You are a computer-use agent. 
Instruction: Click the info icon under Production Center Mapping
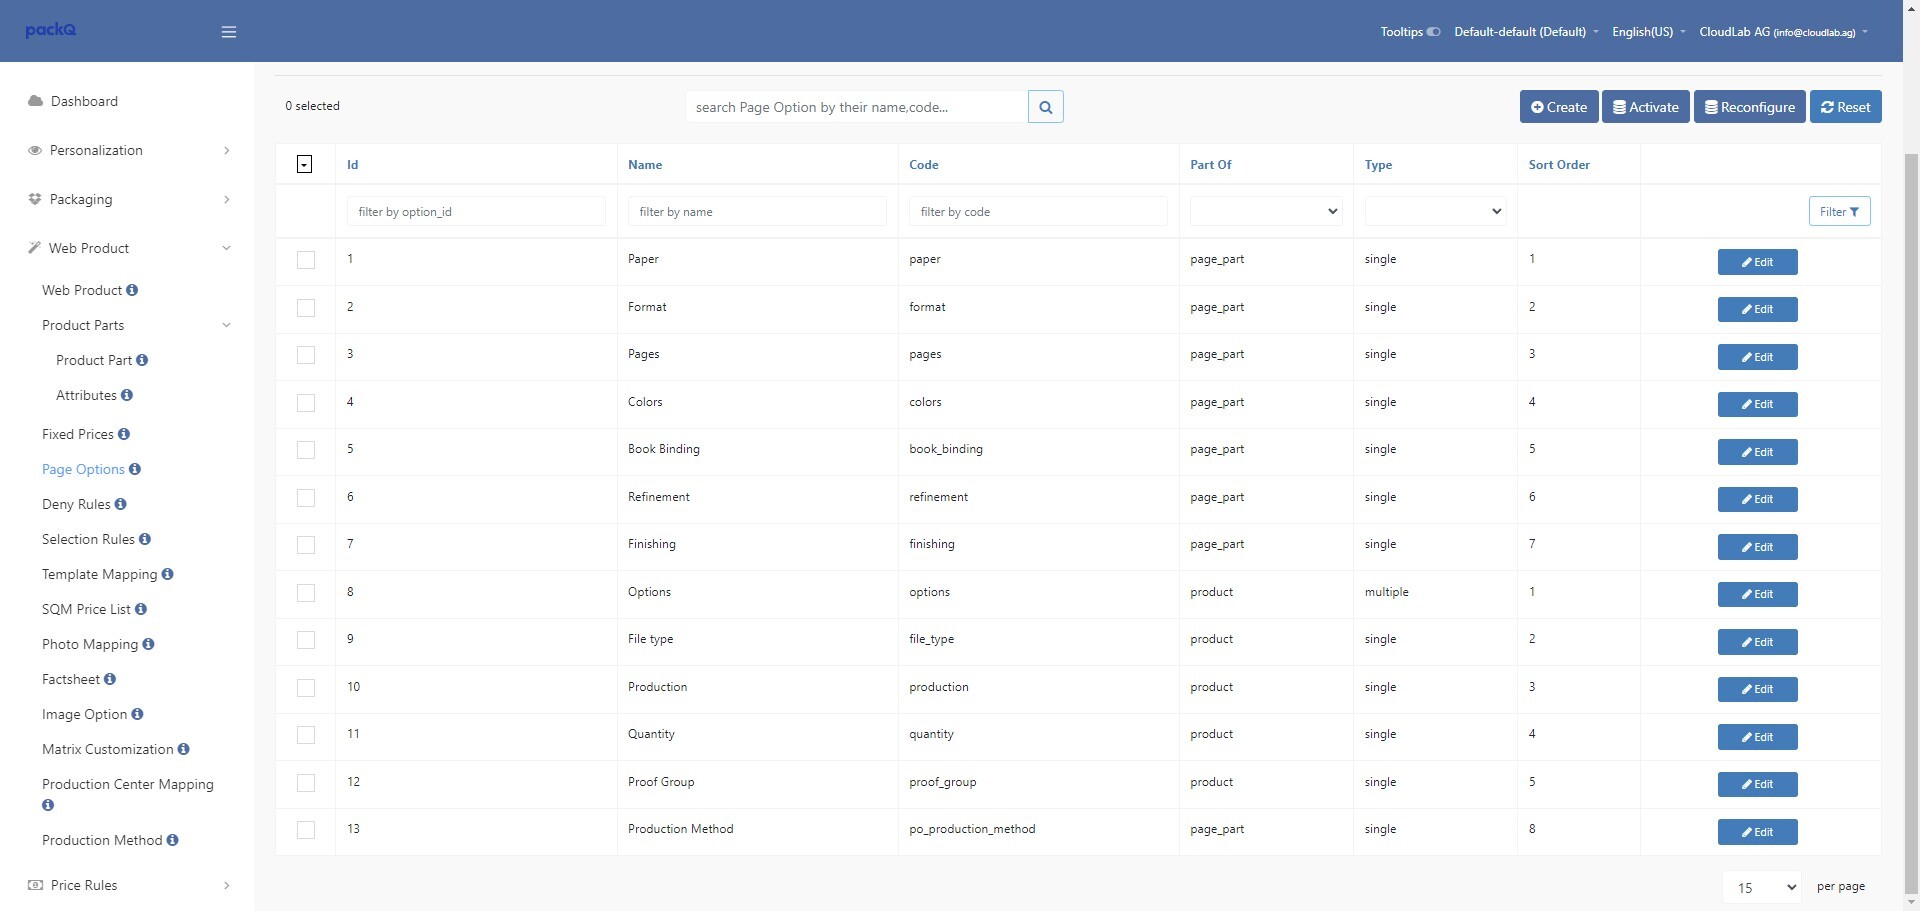[48, 805]
